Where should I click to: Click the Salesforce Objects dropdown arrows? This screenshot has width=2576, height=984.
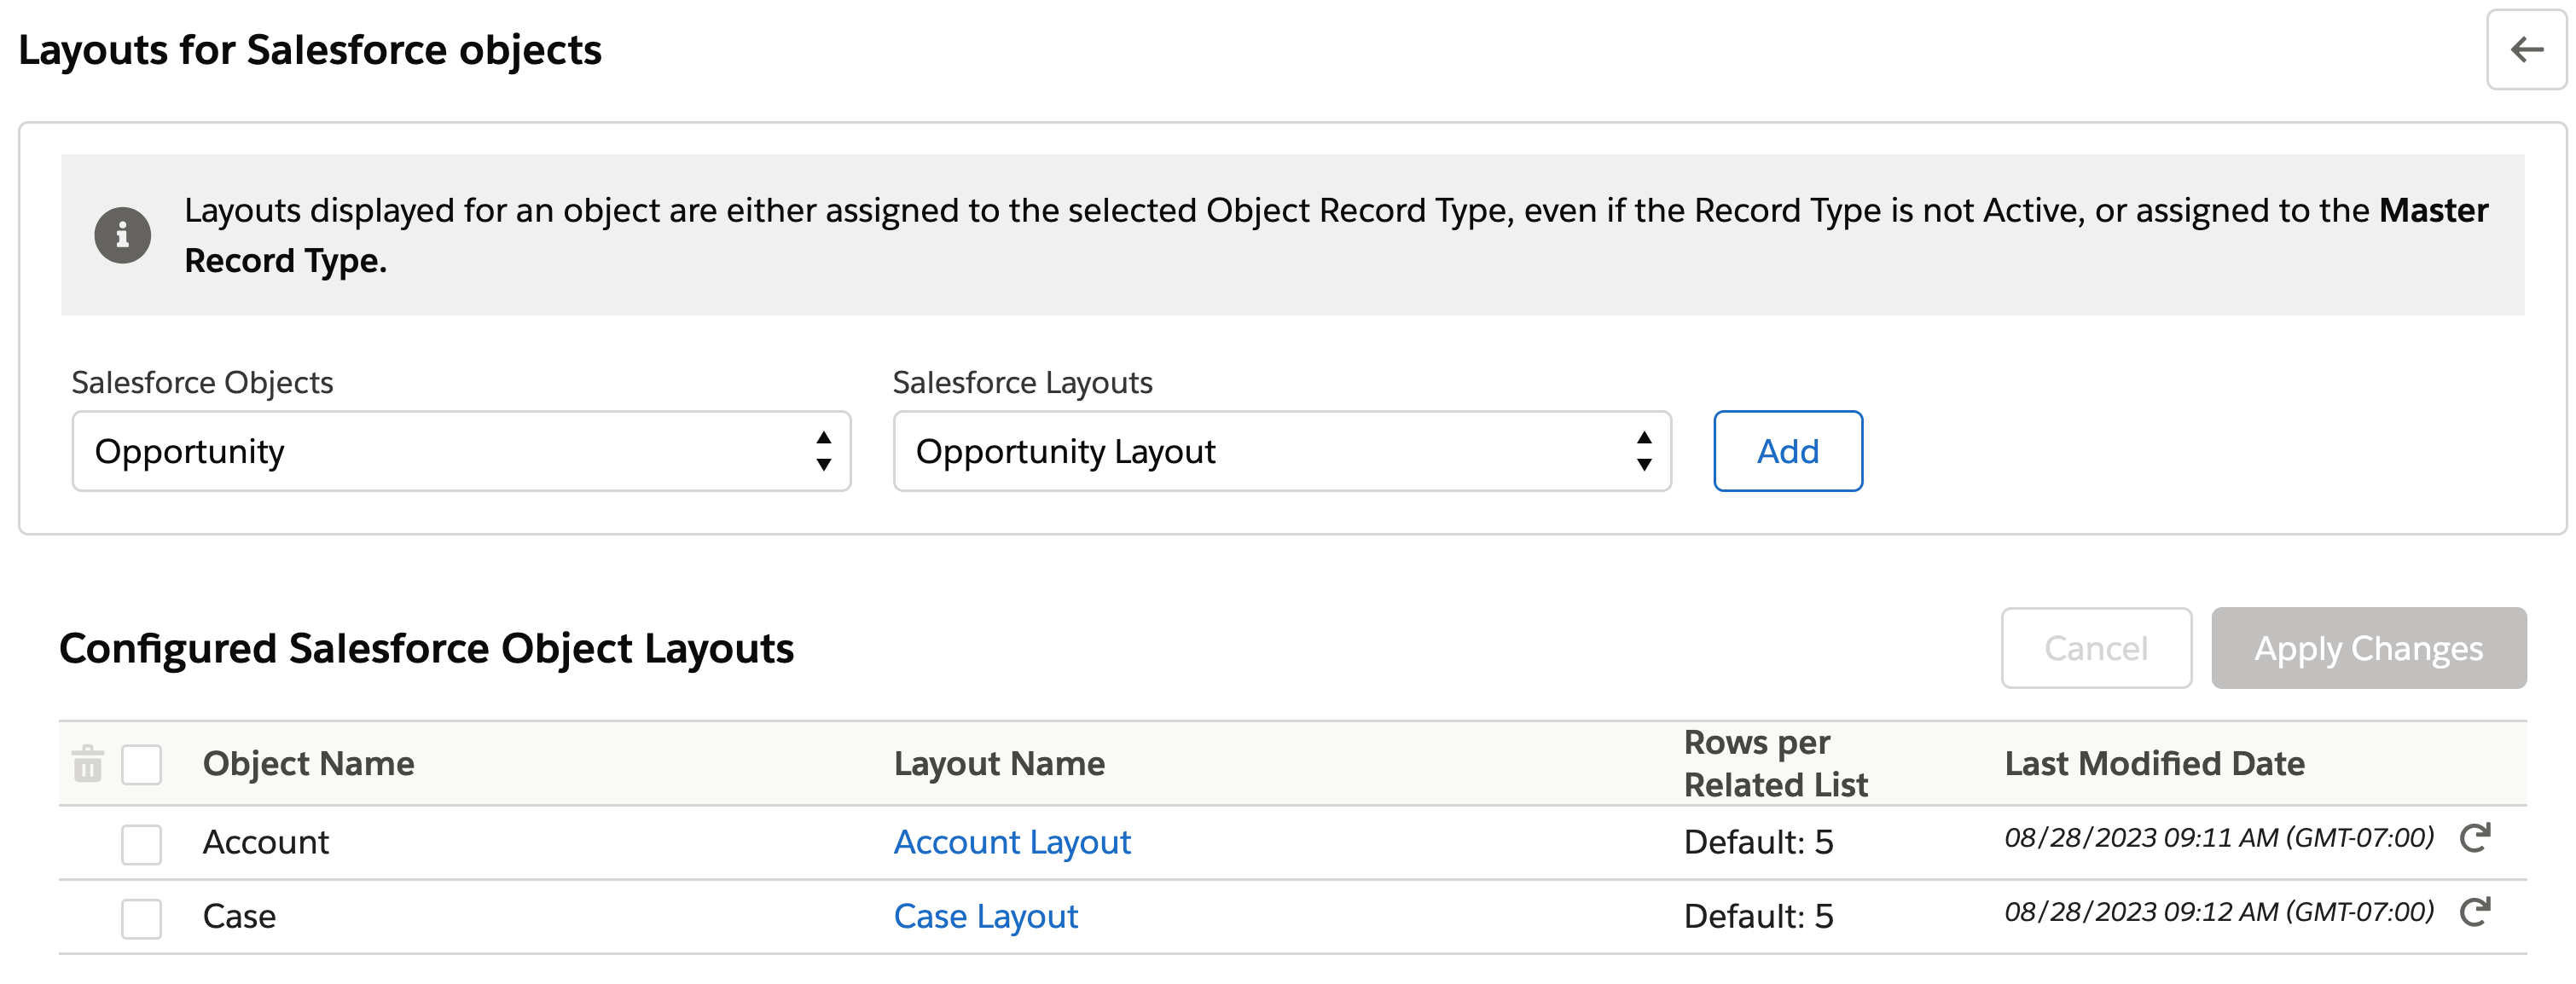[x=823, y=451]
